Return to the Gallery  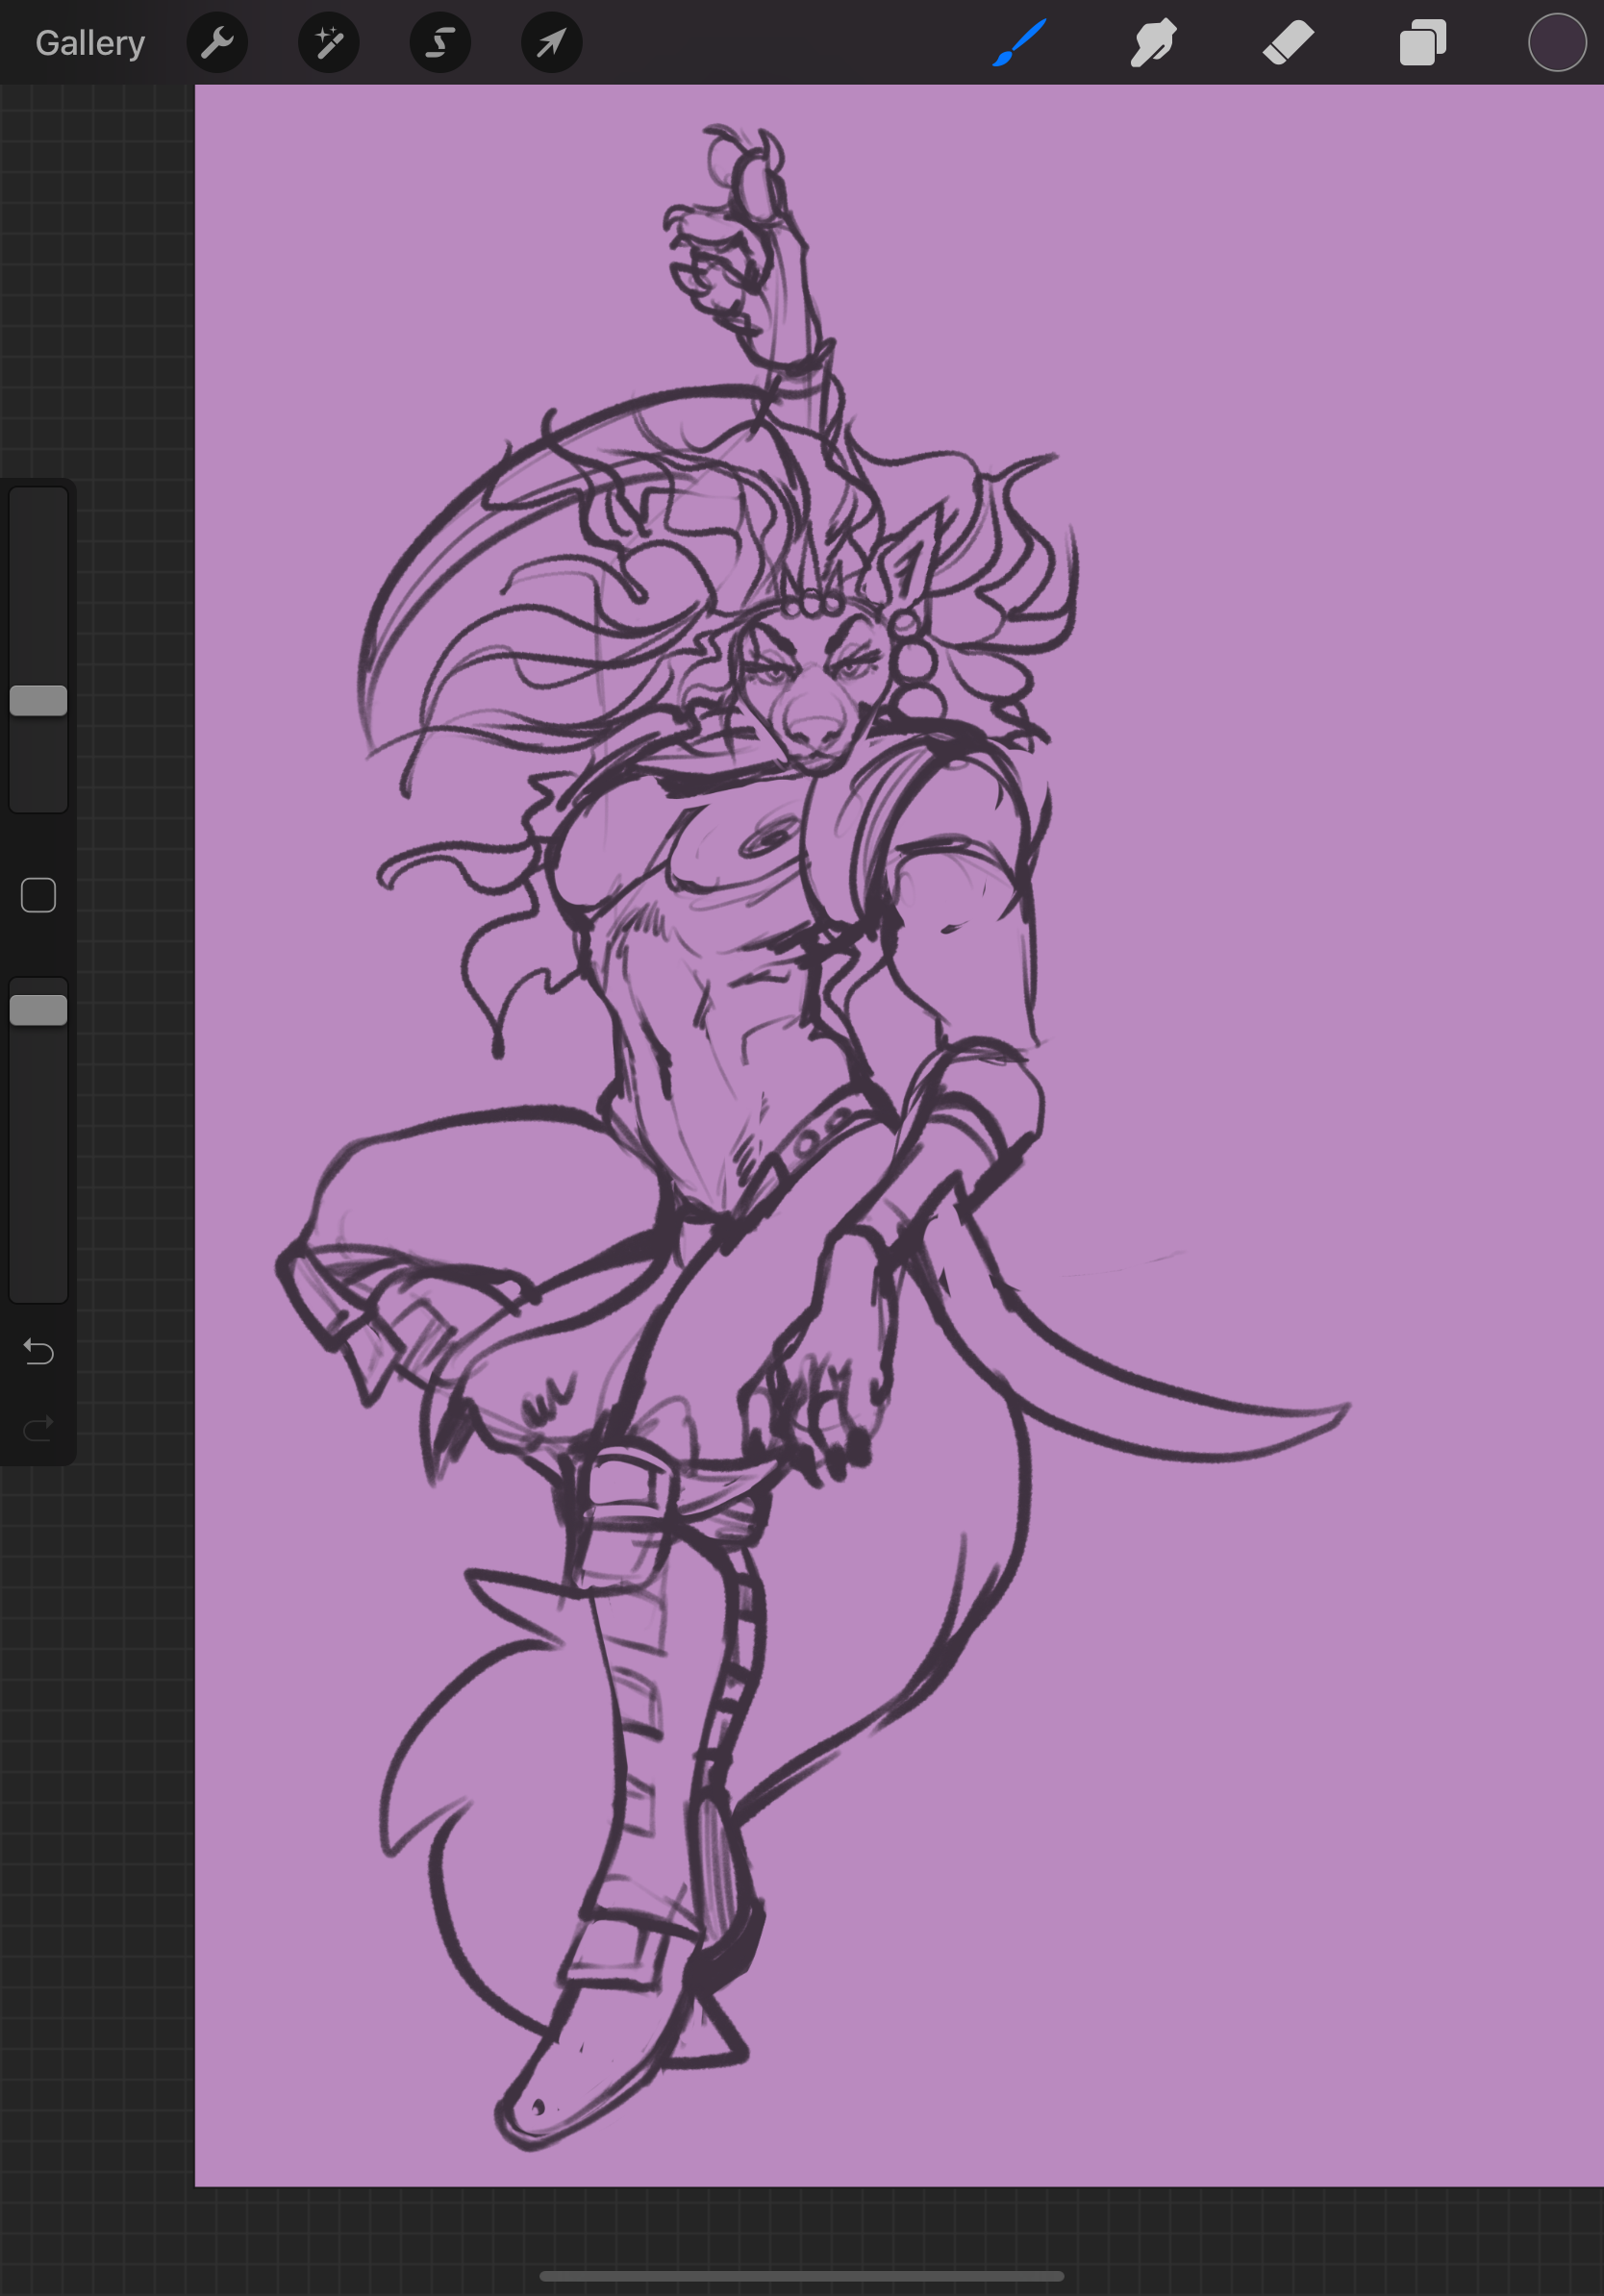(x=90, y=43)
